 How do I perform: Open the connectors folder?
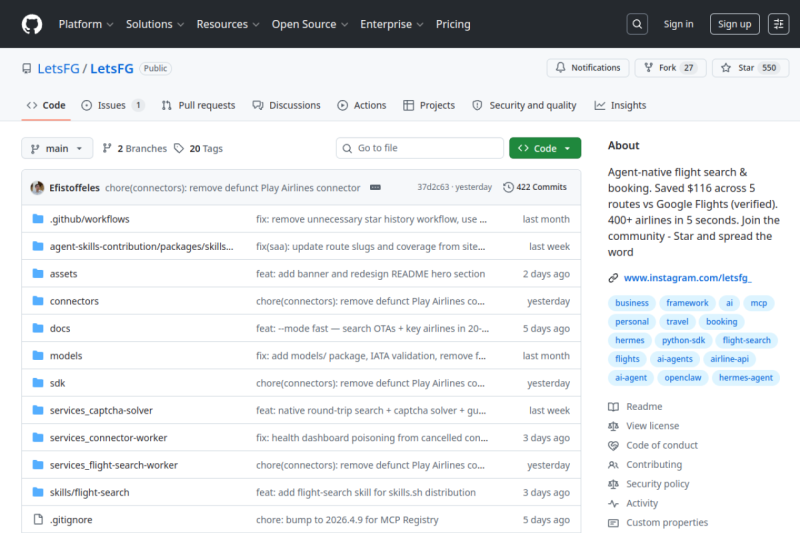74,301
